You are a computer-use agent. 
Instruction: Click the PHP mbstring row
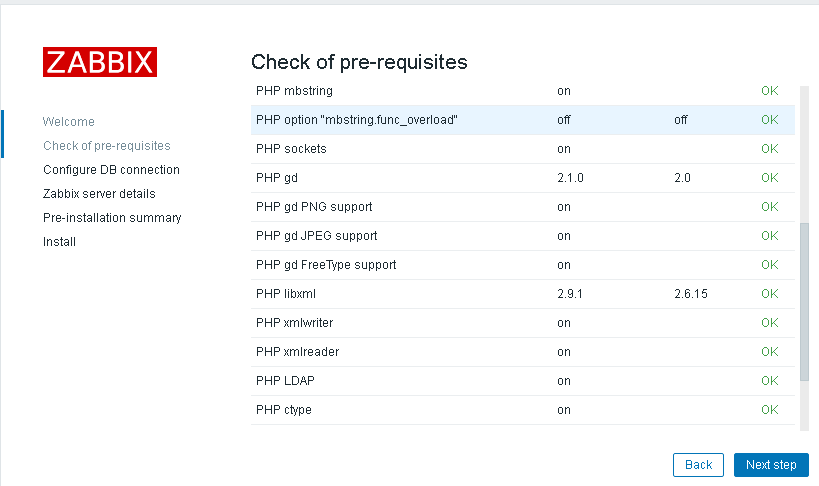(x=523, y=91)
